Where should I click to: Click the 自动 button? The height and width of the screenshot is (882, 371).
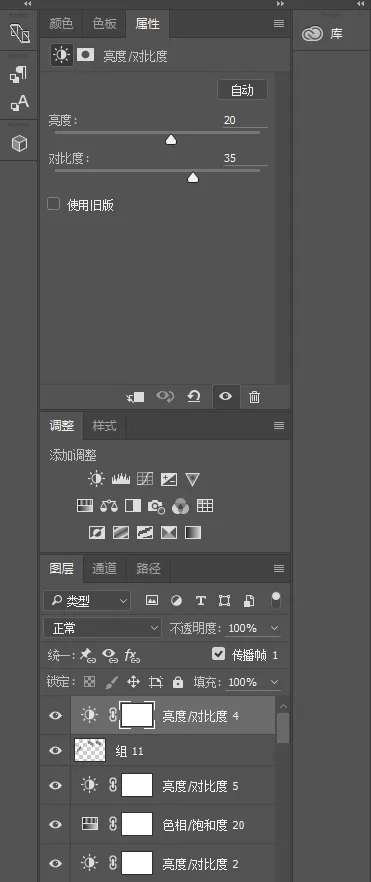[x=242, y=90]
